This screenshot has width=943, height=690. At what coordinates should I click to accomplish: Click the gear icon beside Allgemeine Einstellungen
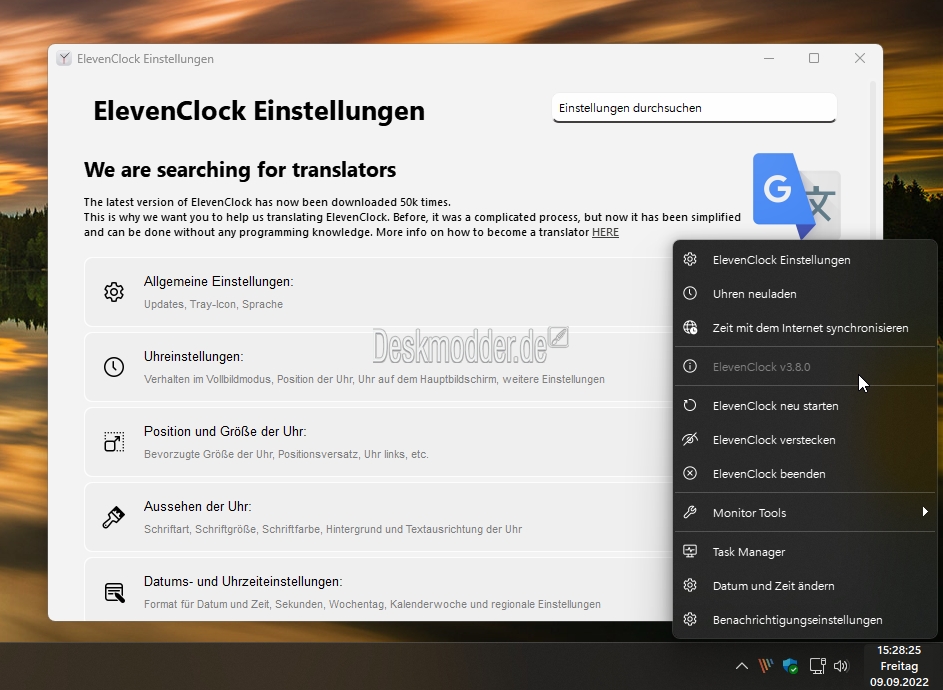click(114, 292)
